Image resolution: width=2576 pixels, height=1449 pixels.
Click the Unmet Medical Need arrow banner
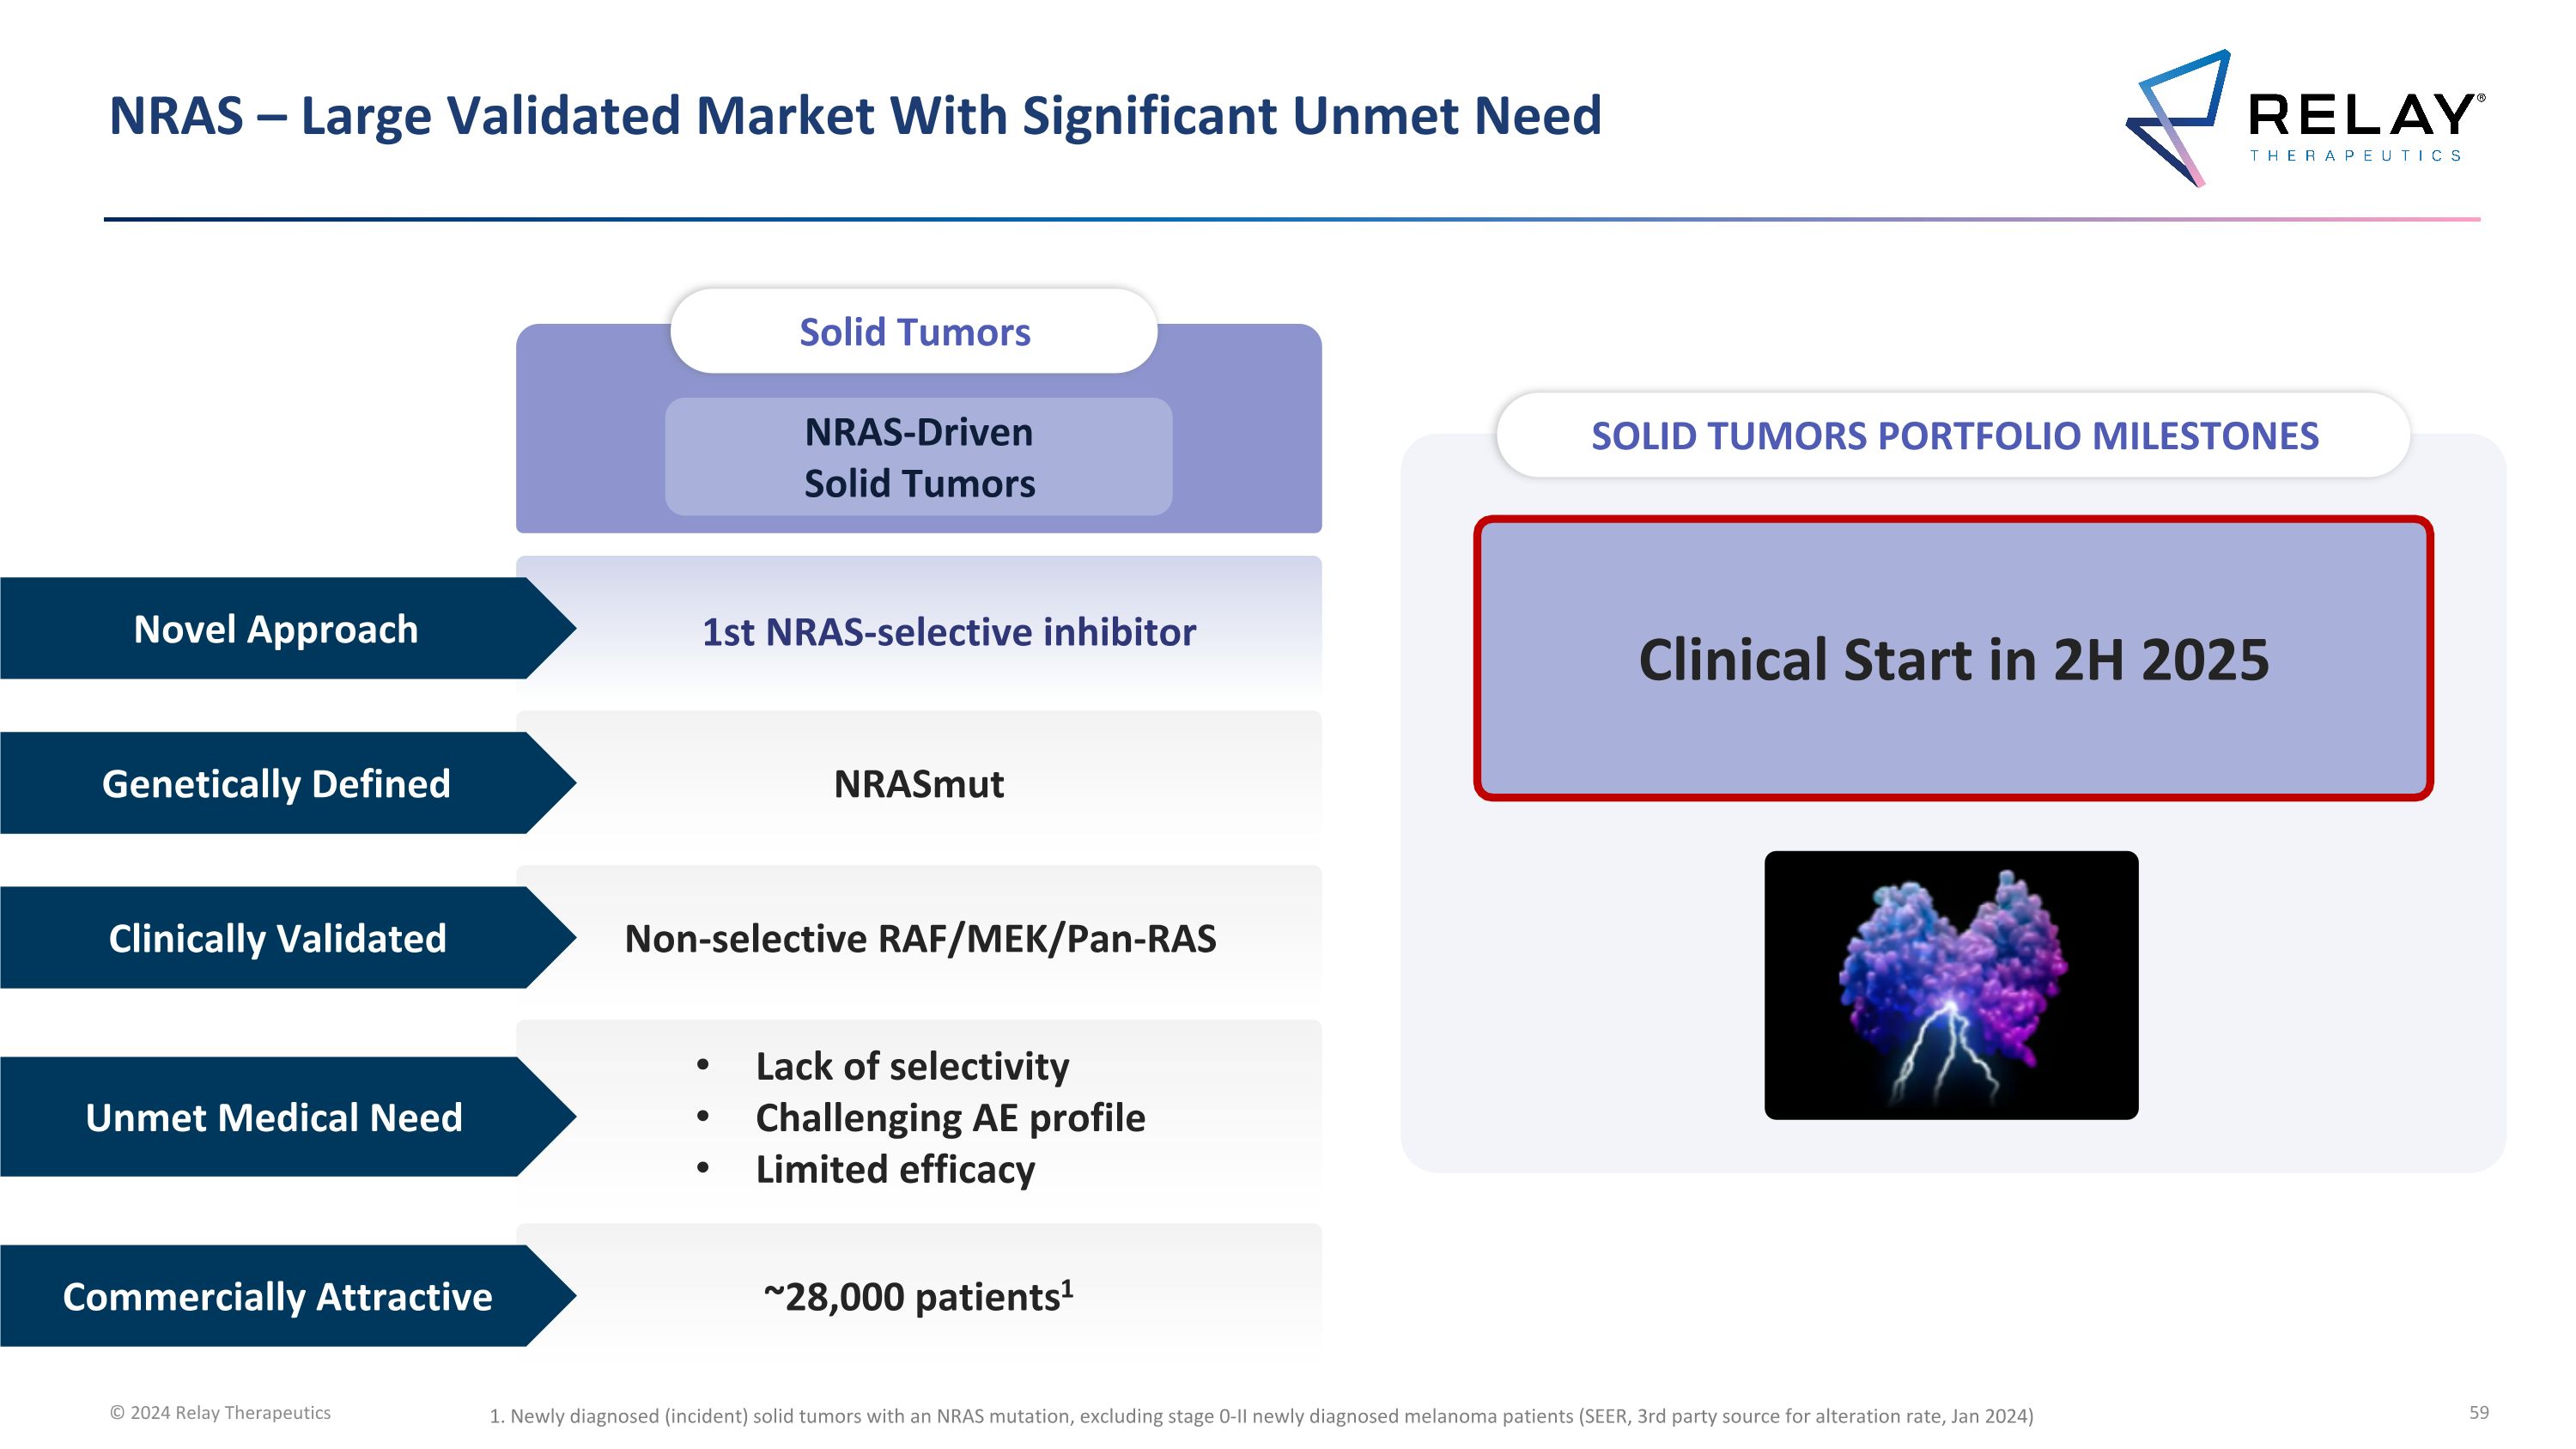click(274, 1117)
